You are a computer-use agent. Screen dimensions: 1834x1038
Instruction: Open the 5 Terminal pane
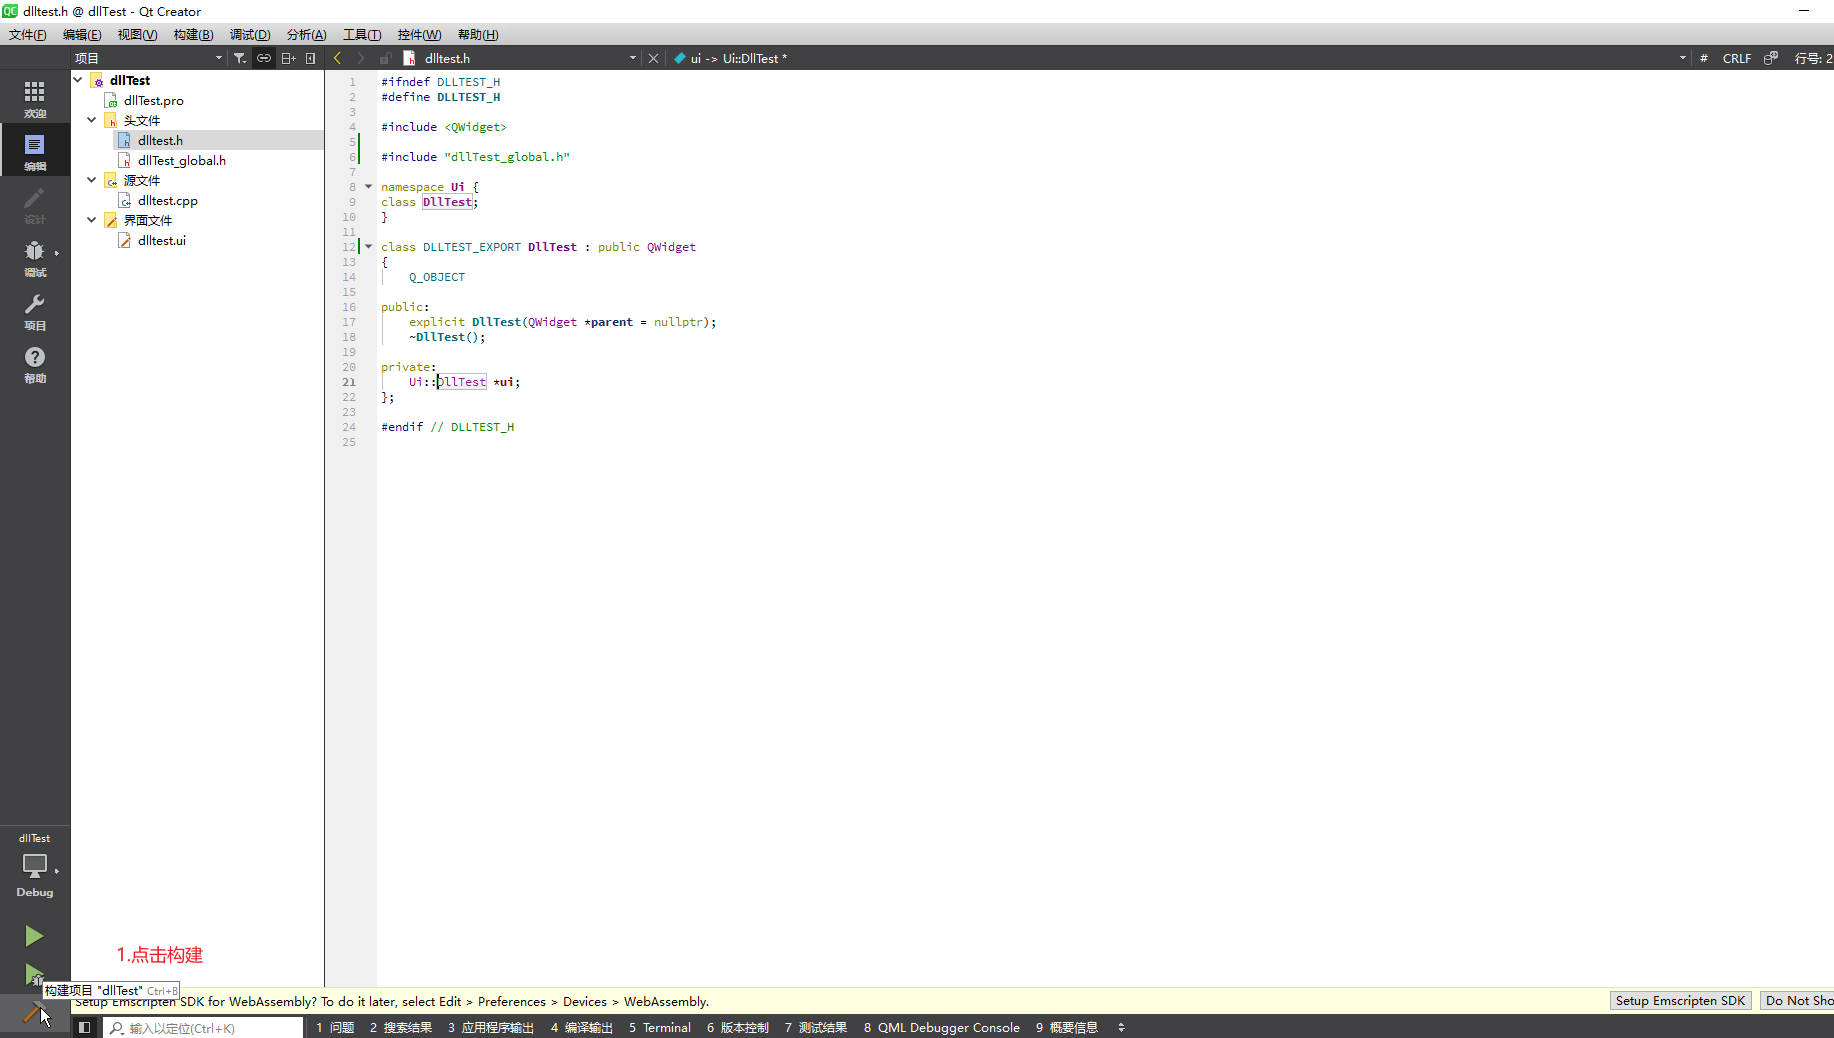pos(660,1027)
